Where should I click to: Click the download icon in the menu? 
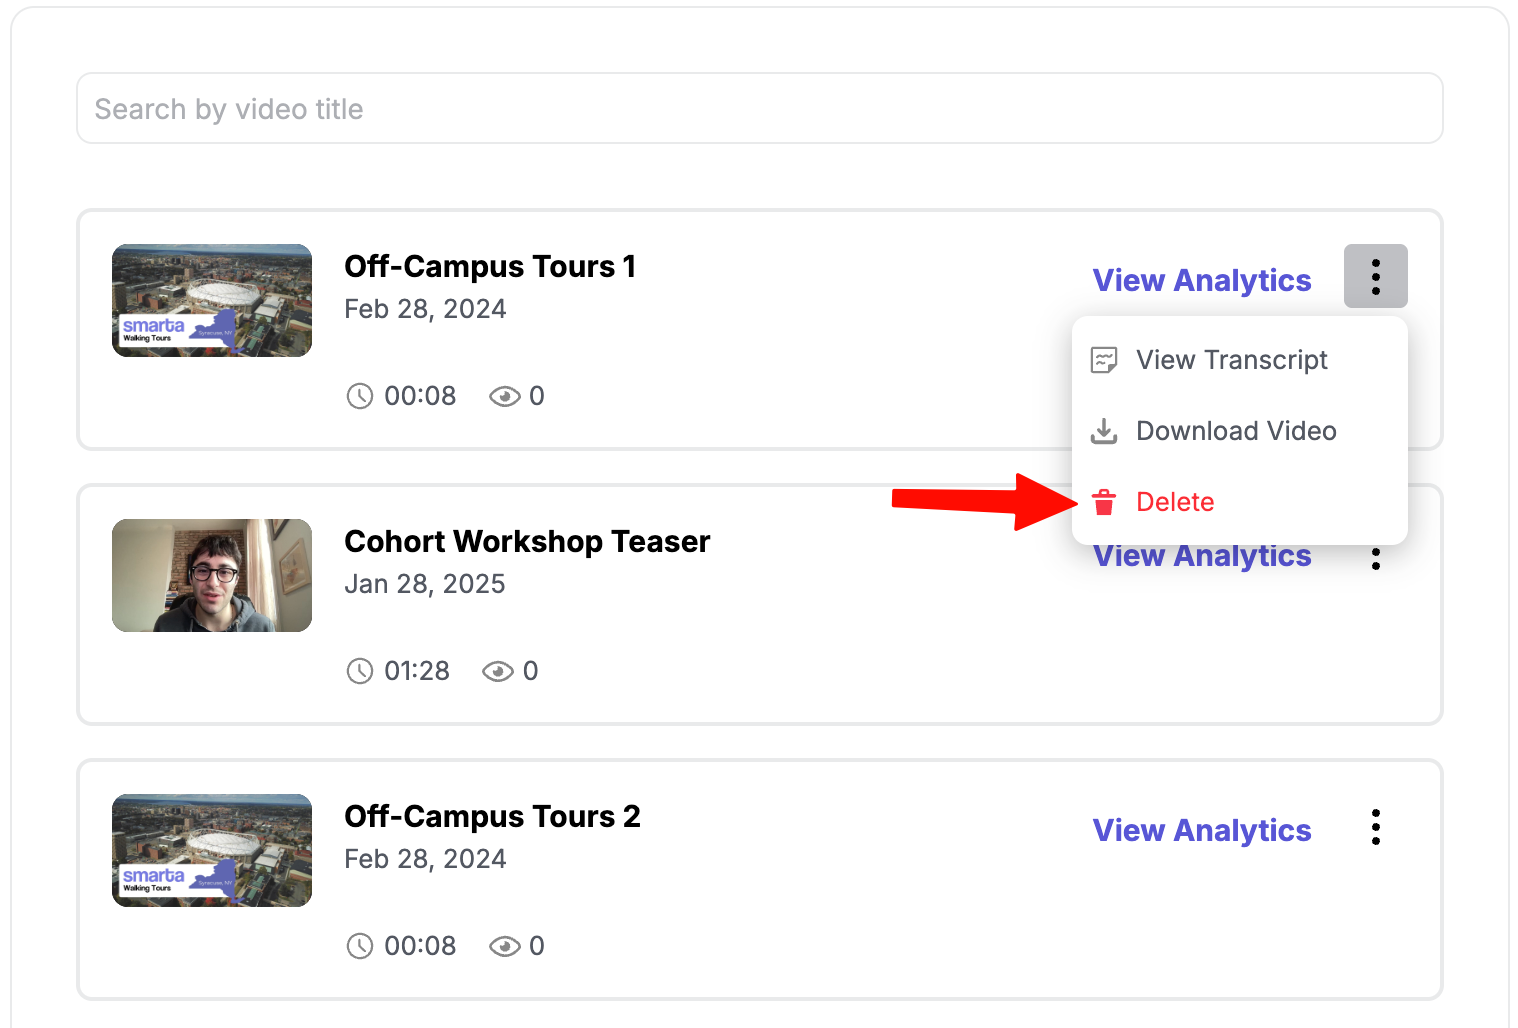pos(1104,431)
